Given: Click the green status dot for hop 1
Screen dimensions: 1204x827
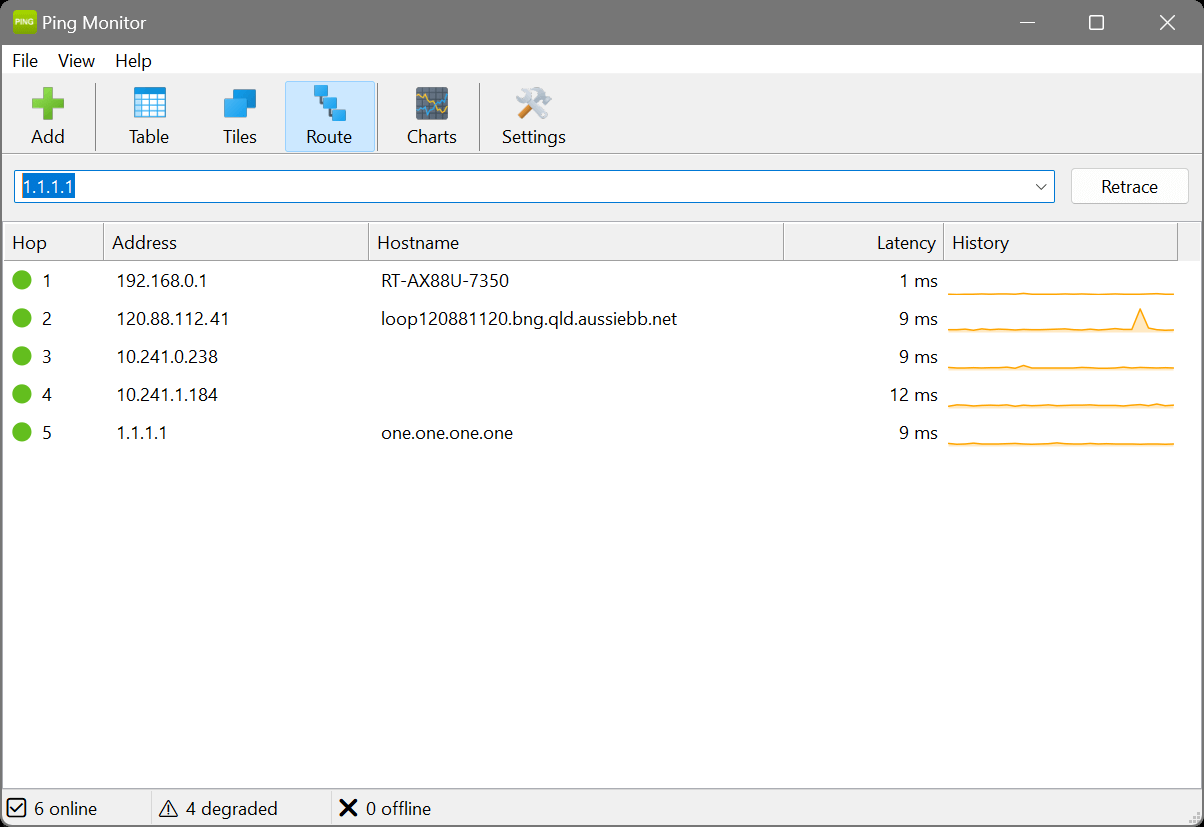Looking at the screenshot, I should coord(22,280).
